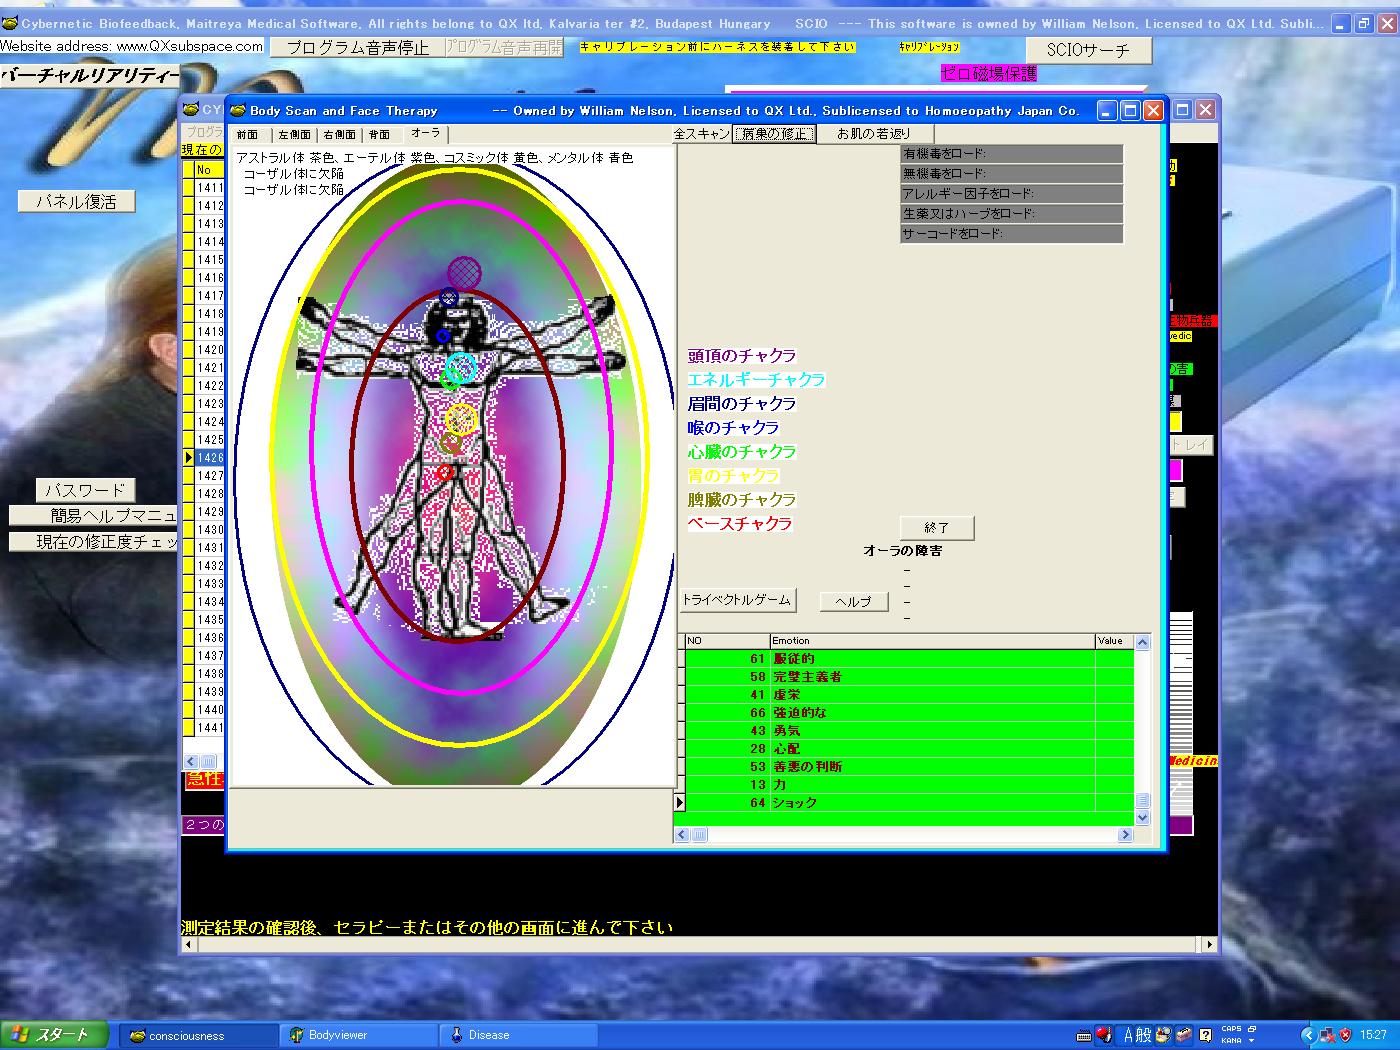Select 眉間のチャクラ label
Image resolution: width=1400 pixels, height=1050 pixels.
(x=742, y=404)
